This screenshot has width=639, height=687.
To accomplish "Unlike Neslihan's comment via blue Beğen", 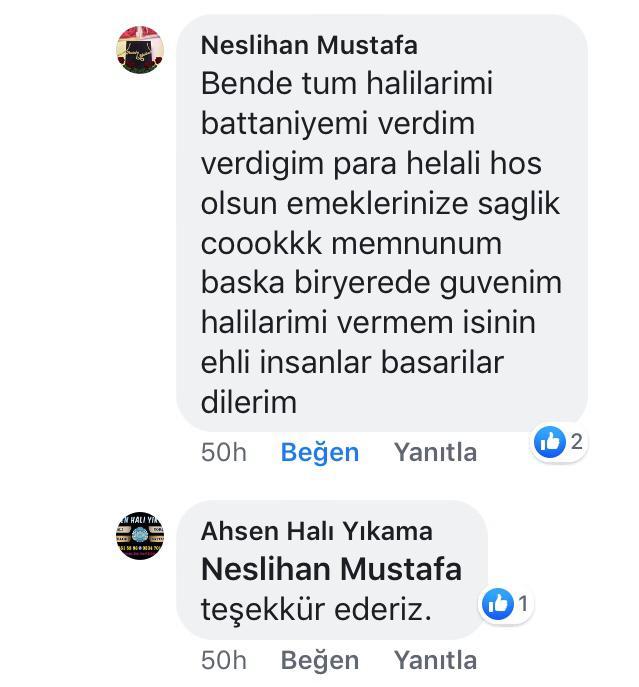I will coord(320,453).
